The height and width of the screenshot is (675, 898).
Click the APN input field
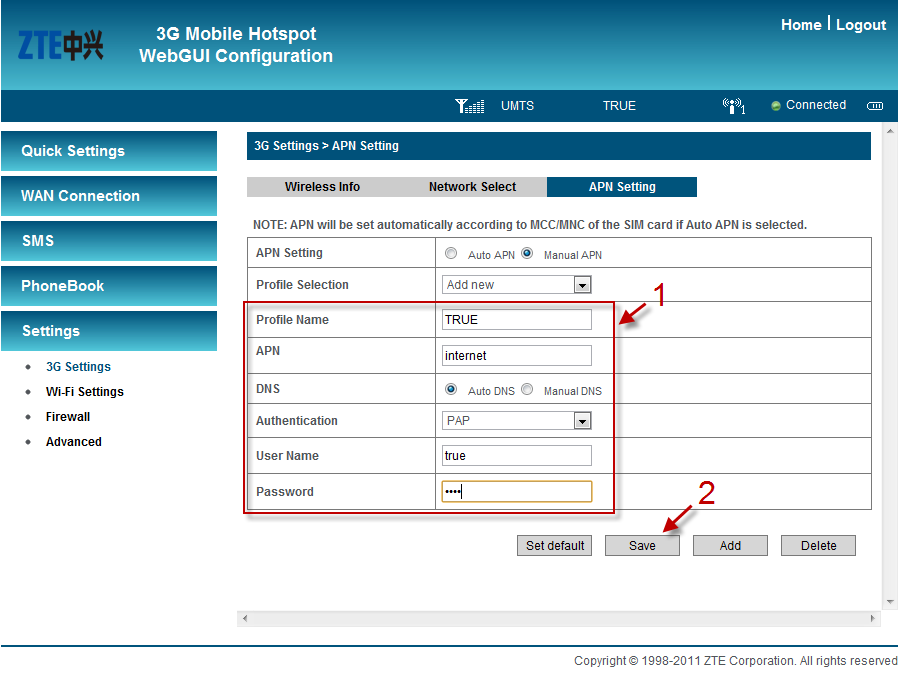tap(517, 355)
